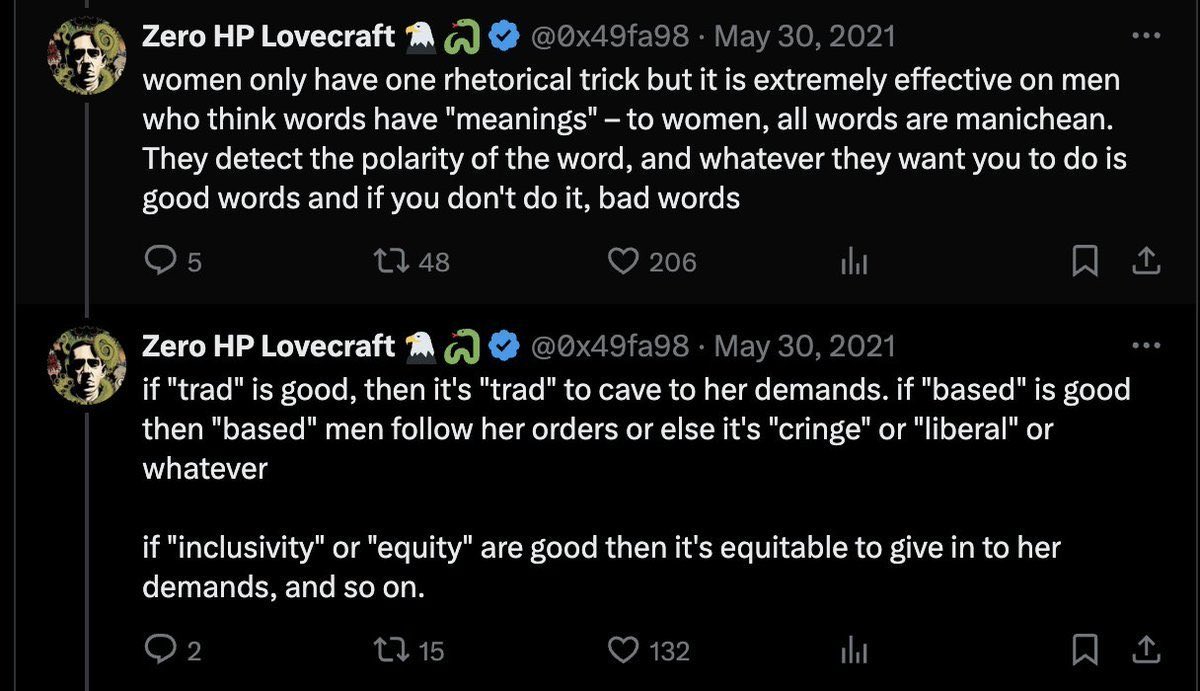Bookmark the first tweet
Image resolution: width=1200 pixels, height=691 pixels.
coord(1085,262)
